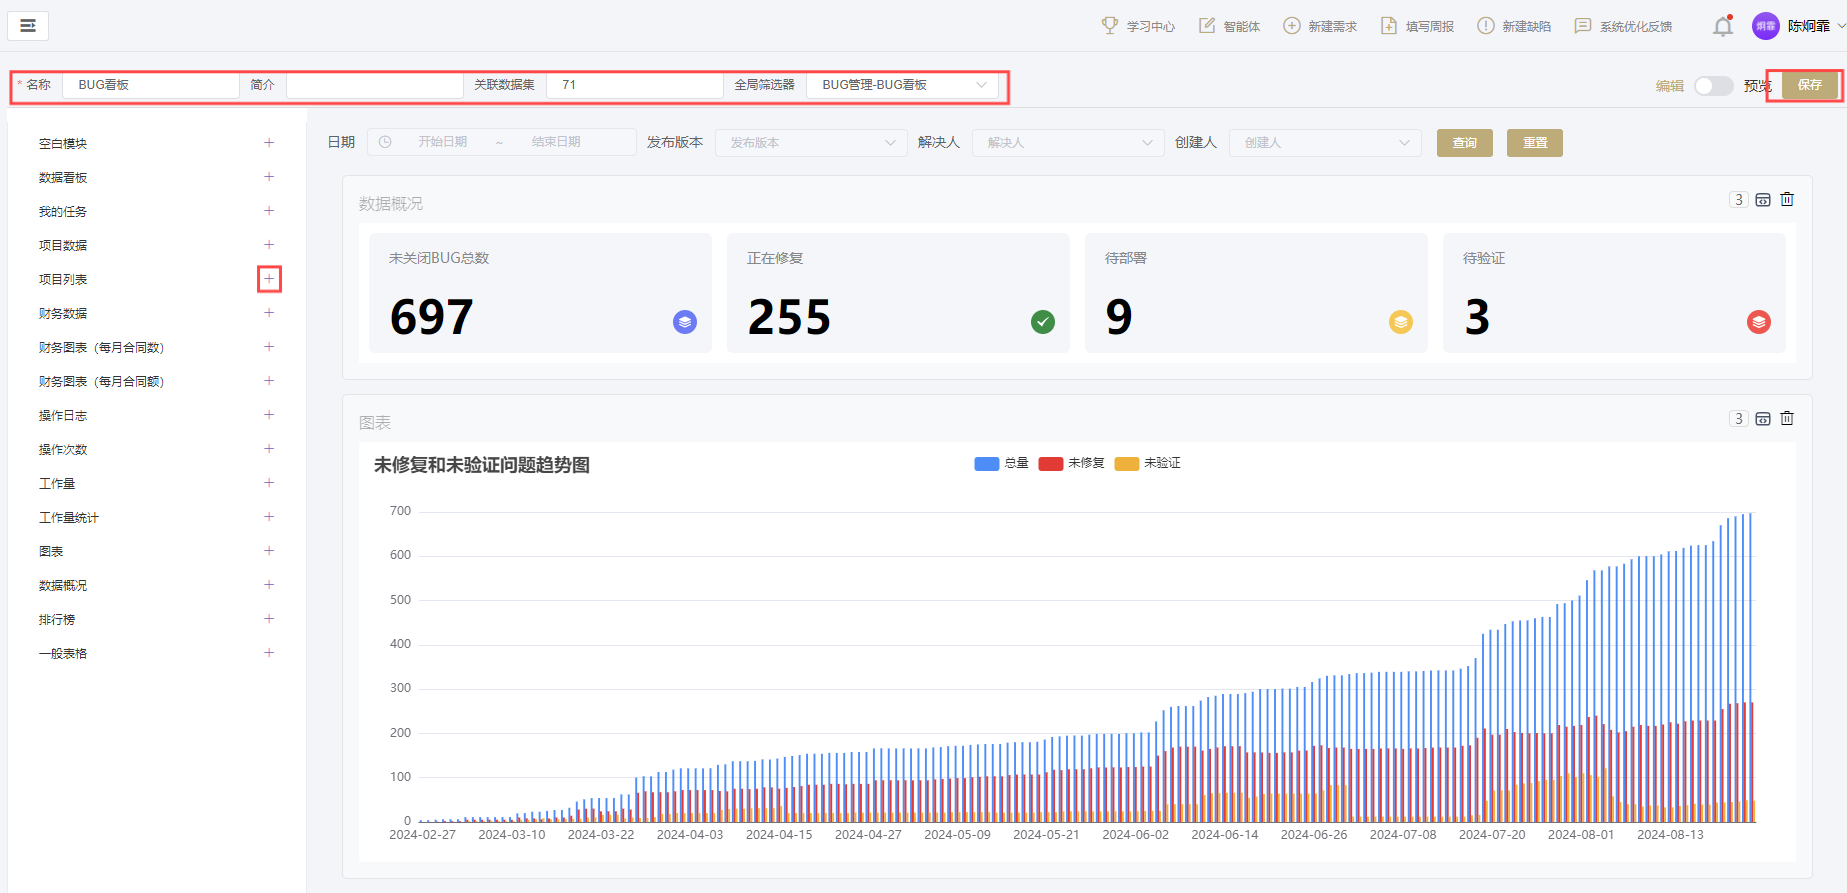Delete the 数据概况 module with its trash icon

click(1787, 199)
